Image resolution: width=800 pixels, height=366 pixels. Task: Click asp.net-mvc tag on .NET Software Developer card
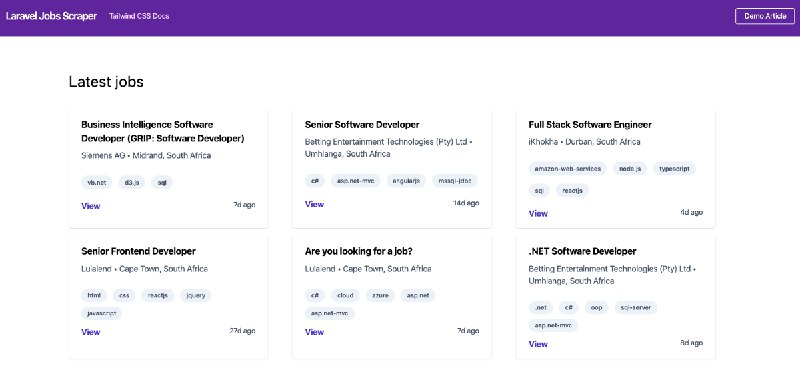point(553,326)
